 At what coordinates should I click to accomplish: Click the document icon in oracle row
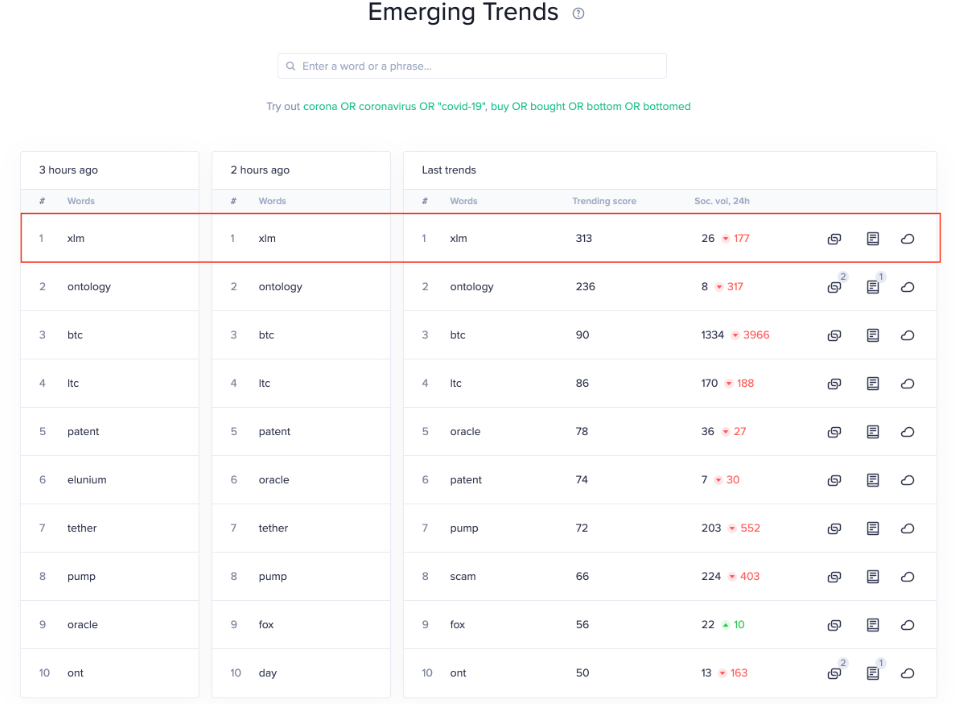point(873,432)
